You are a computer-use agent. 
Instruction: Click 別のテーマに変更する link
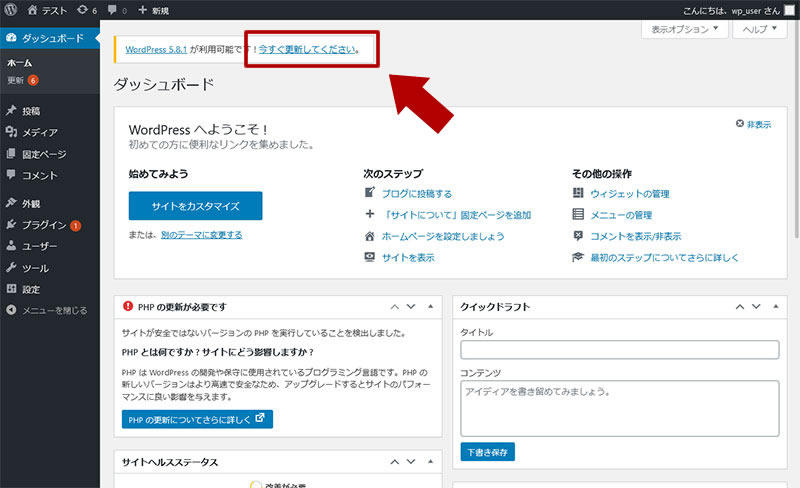pos(202,235)
